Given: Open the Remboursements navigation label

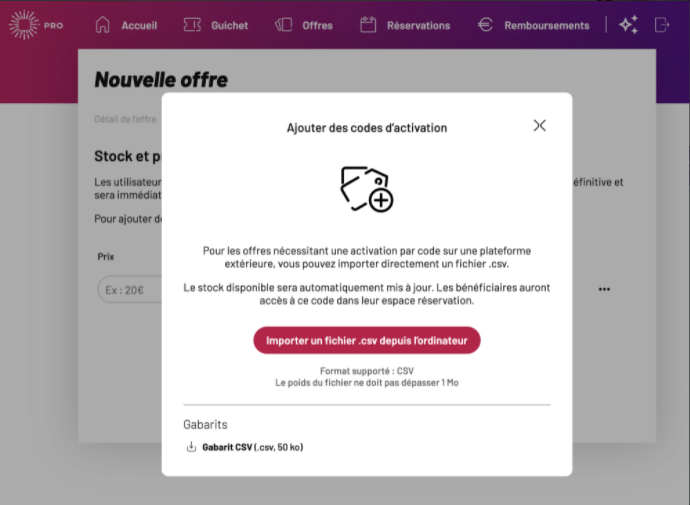Looking at the screenshot, I should [547, 26].
